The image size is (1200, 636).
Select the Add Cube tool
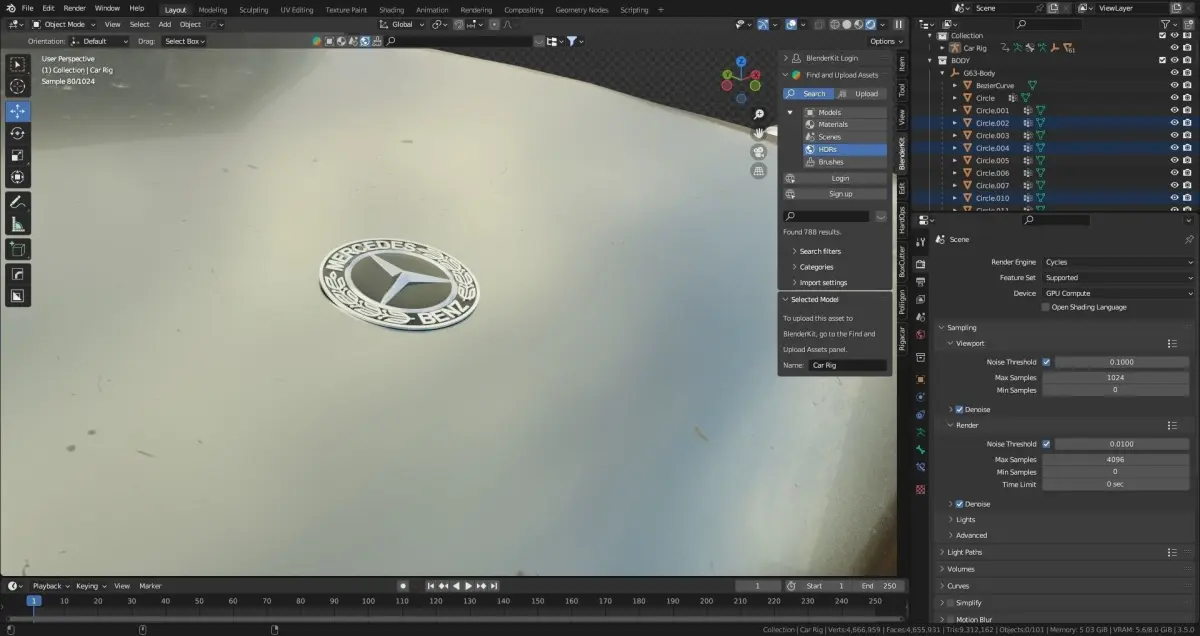tap(18, 248)
